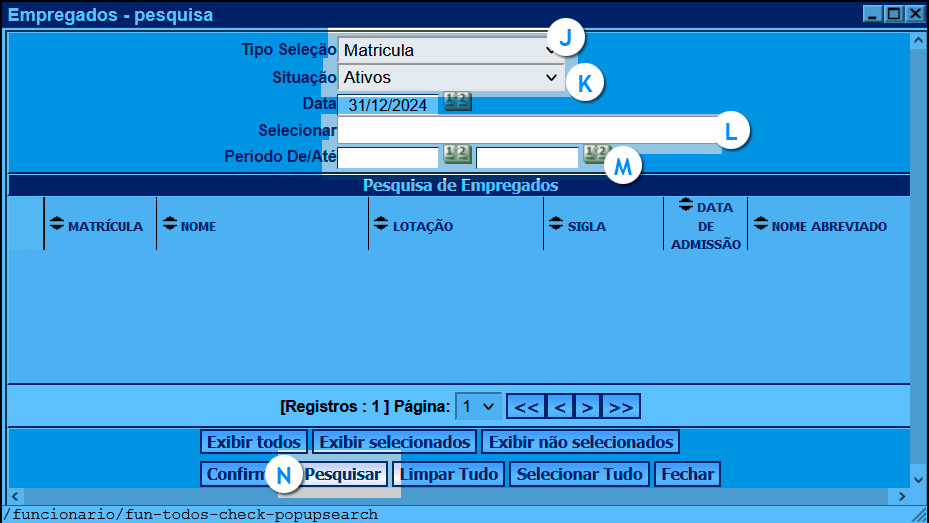Maximize the Empregados - pesquisa window
The image size is (929, 523).
click(893, 14)
